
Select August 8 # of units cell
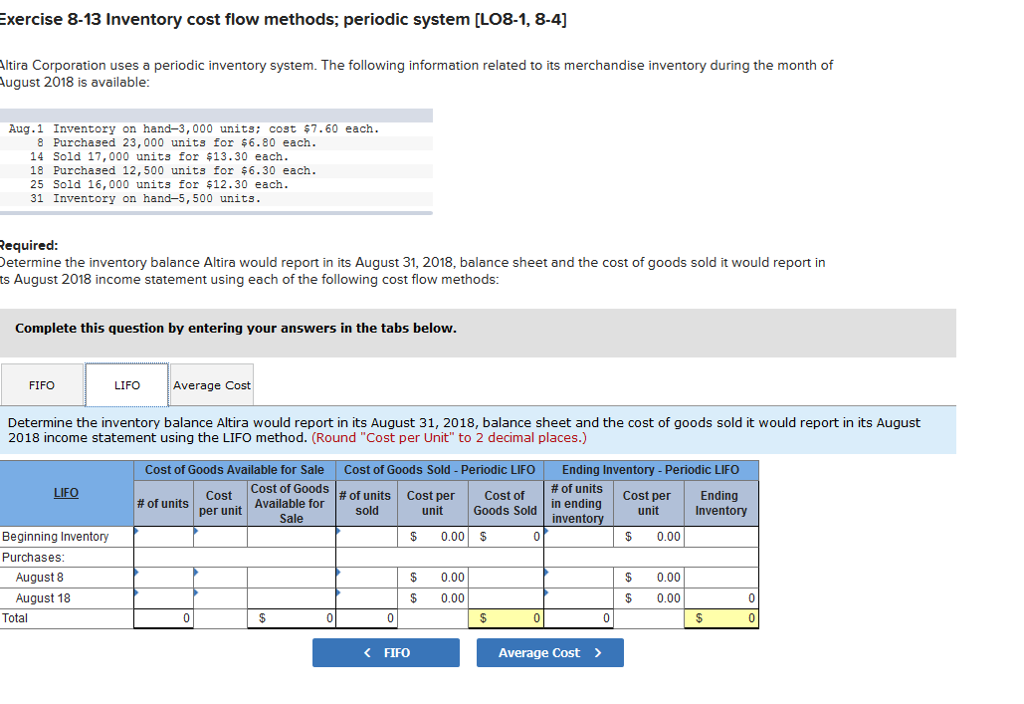pyautogui.click(x=163, y=577)
